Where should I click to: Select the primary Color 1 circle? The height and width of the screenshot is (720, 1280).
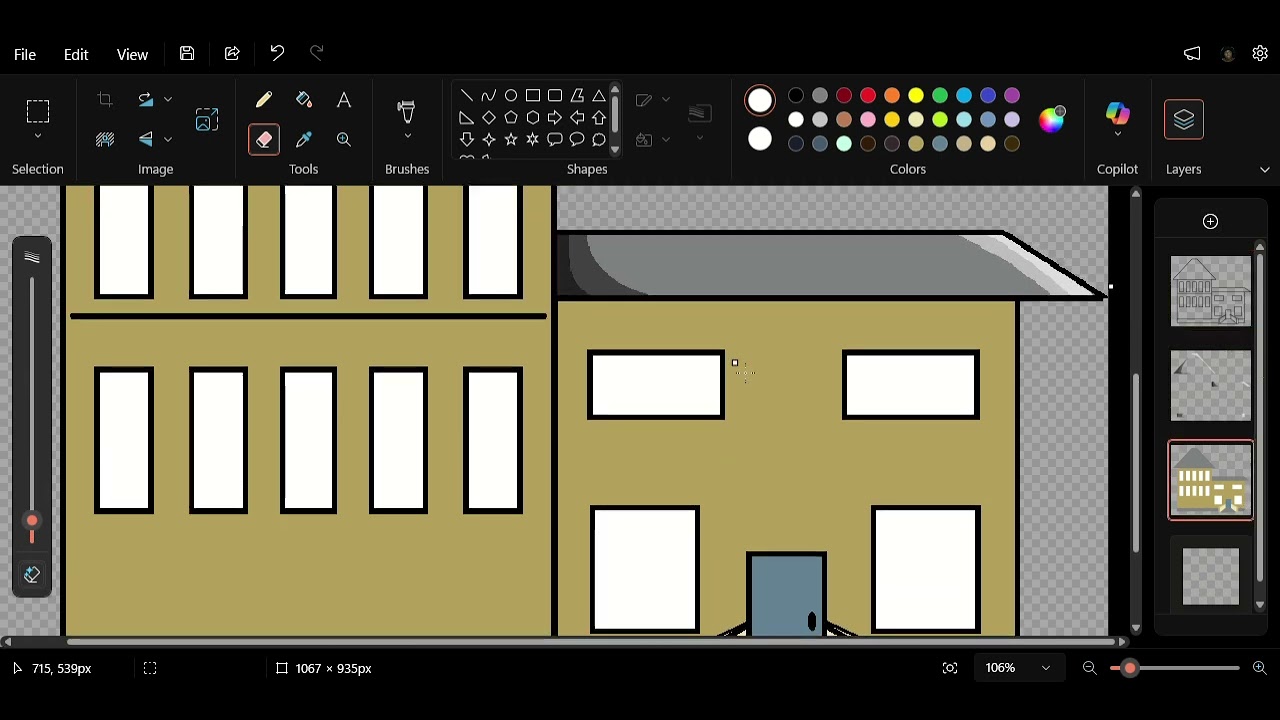point(760,101)
